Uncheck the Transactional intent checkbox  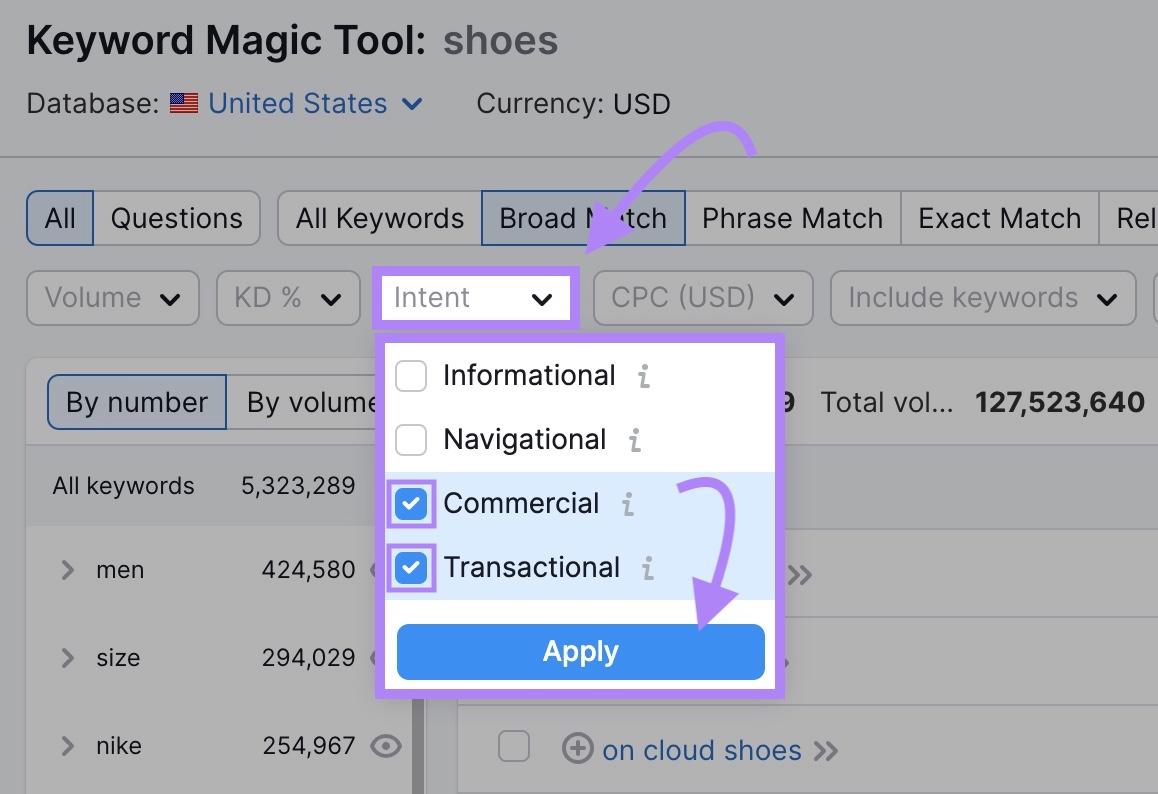[x=411, y=568]
